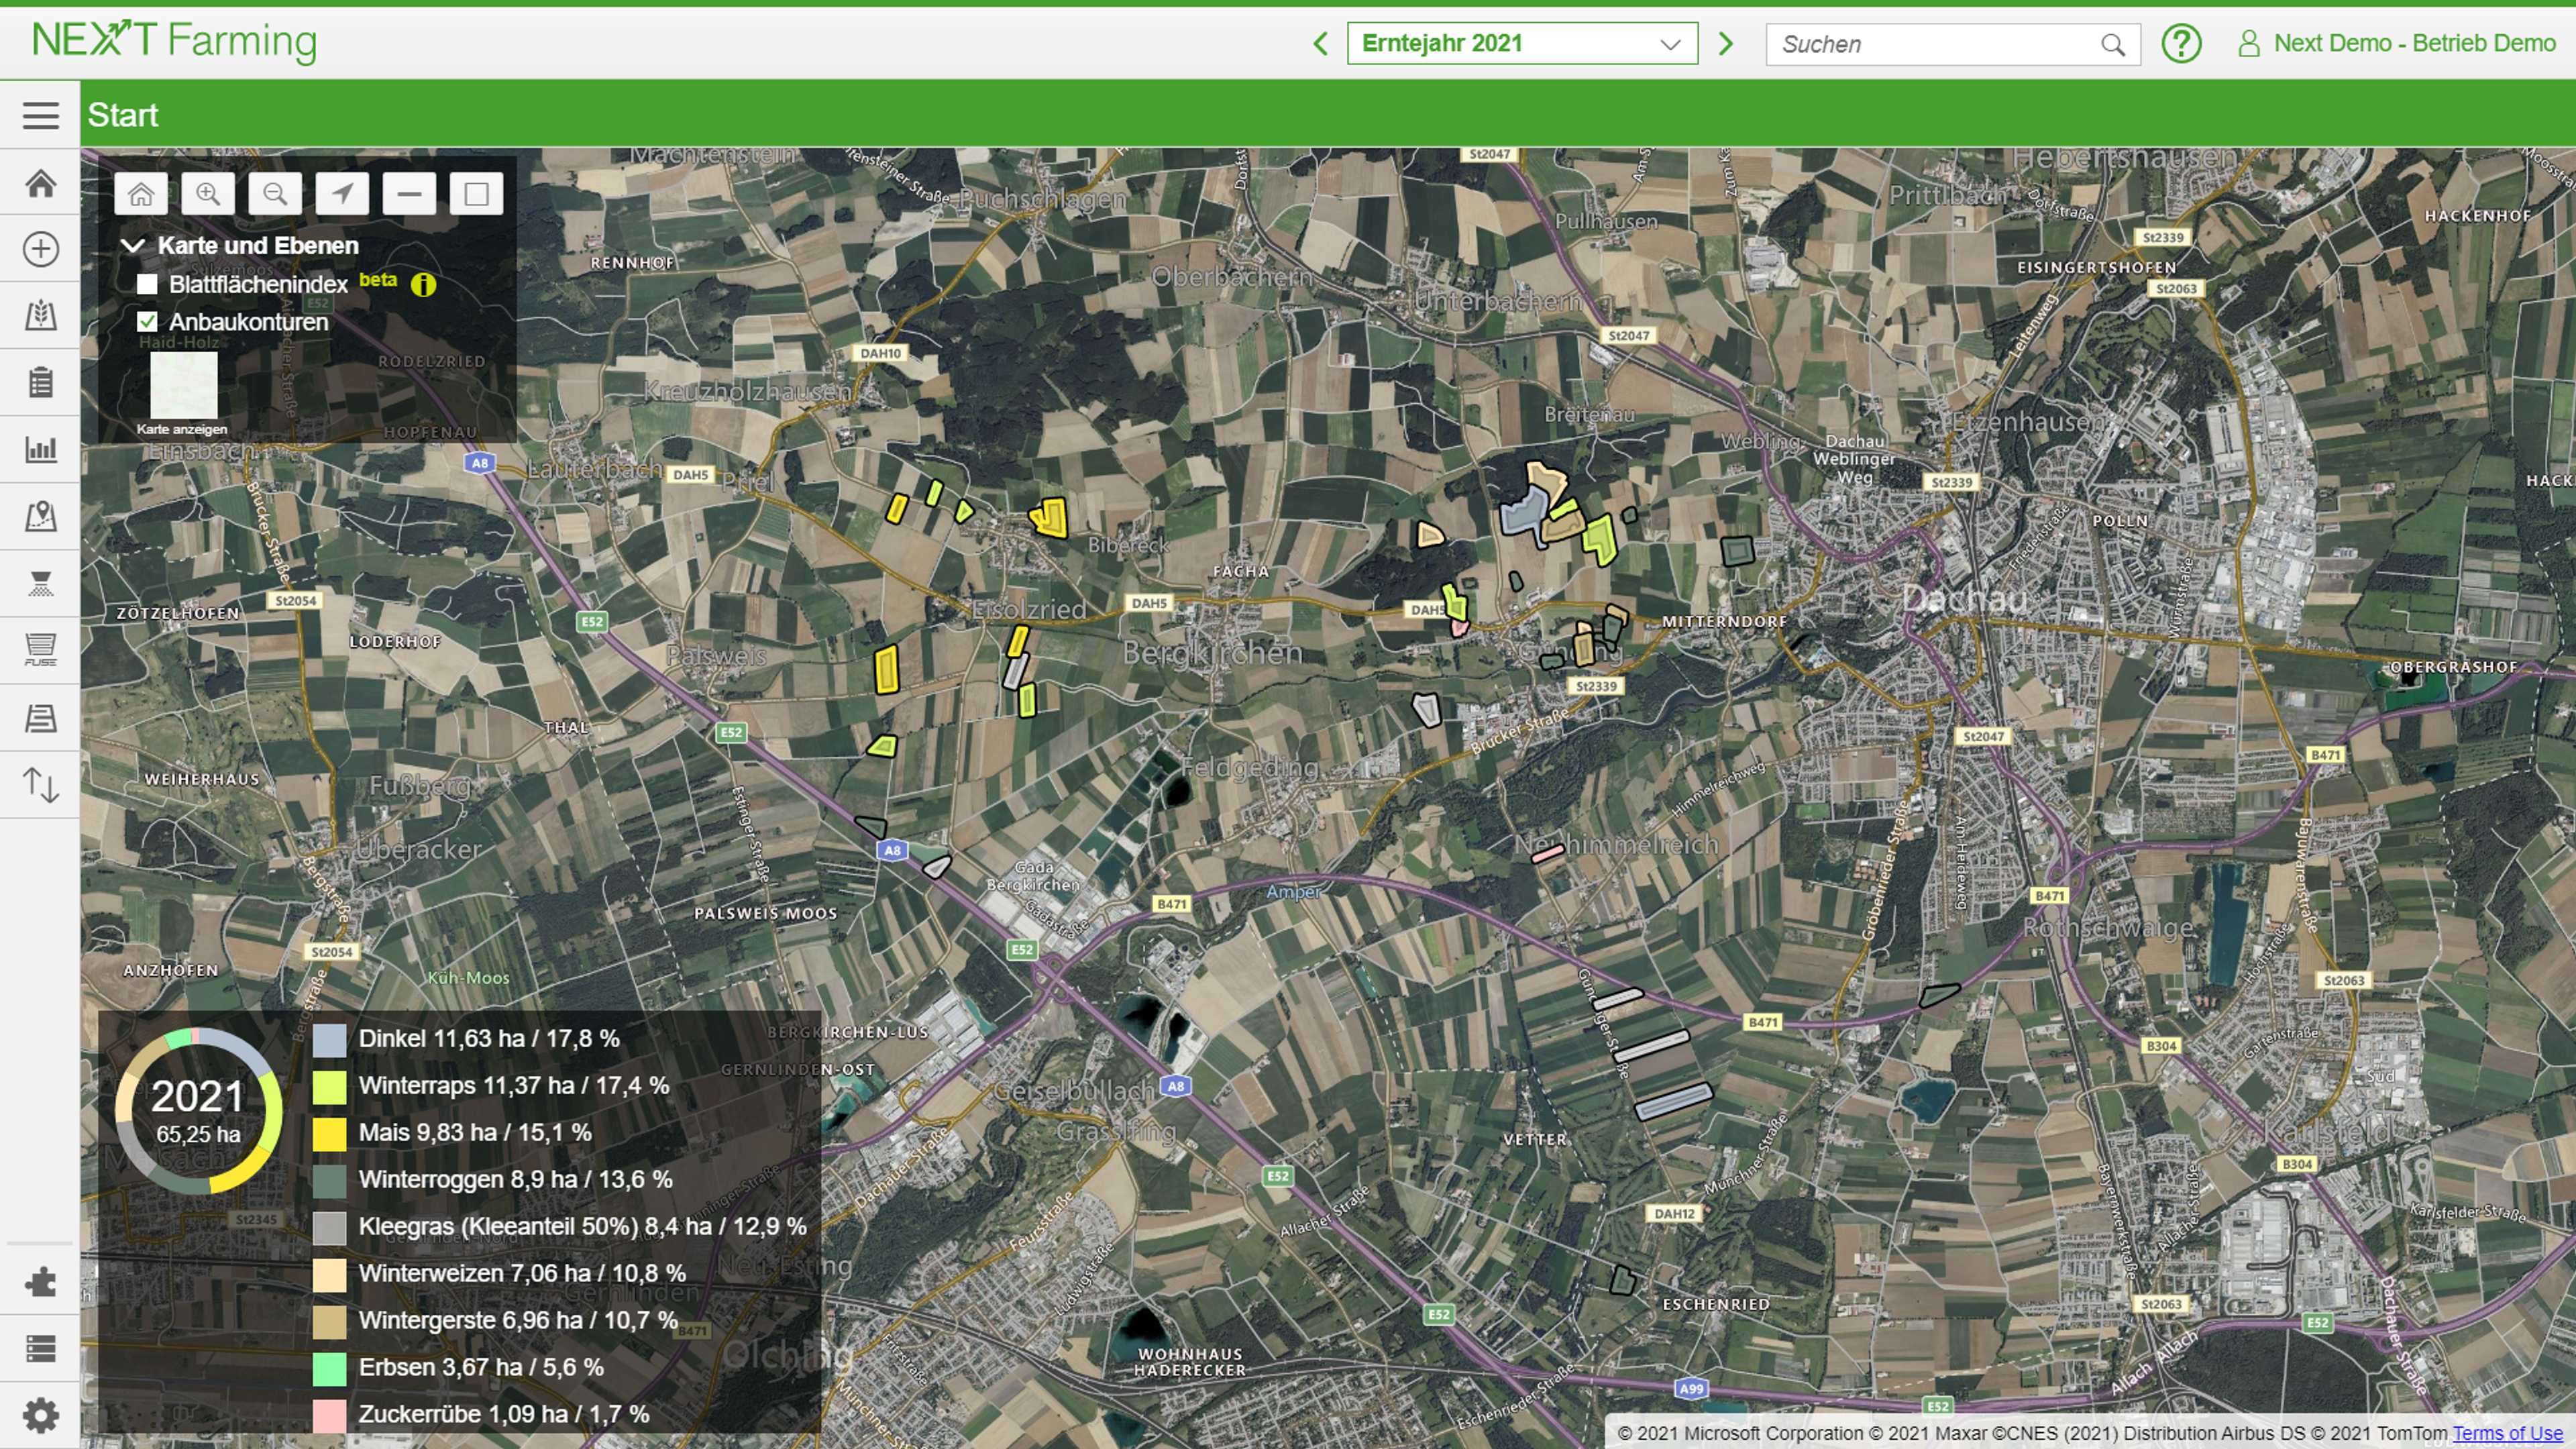Screen dimensions: 2576x1449
Task: Select 'Wintergerste 6,96 ha / 10,7 %' text
Action: 518,1320
